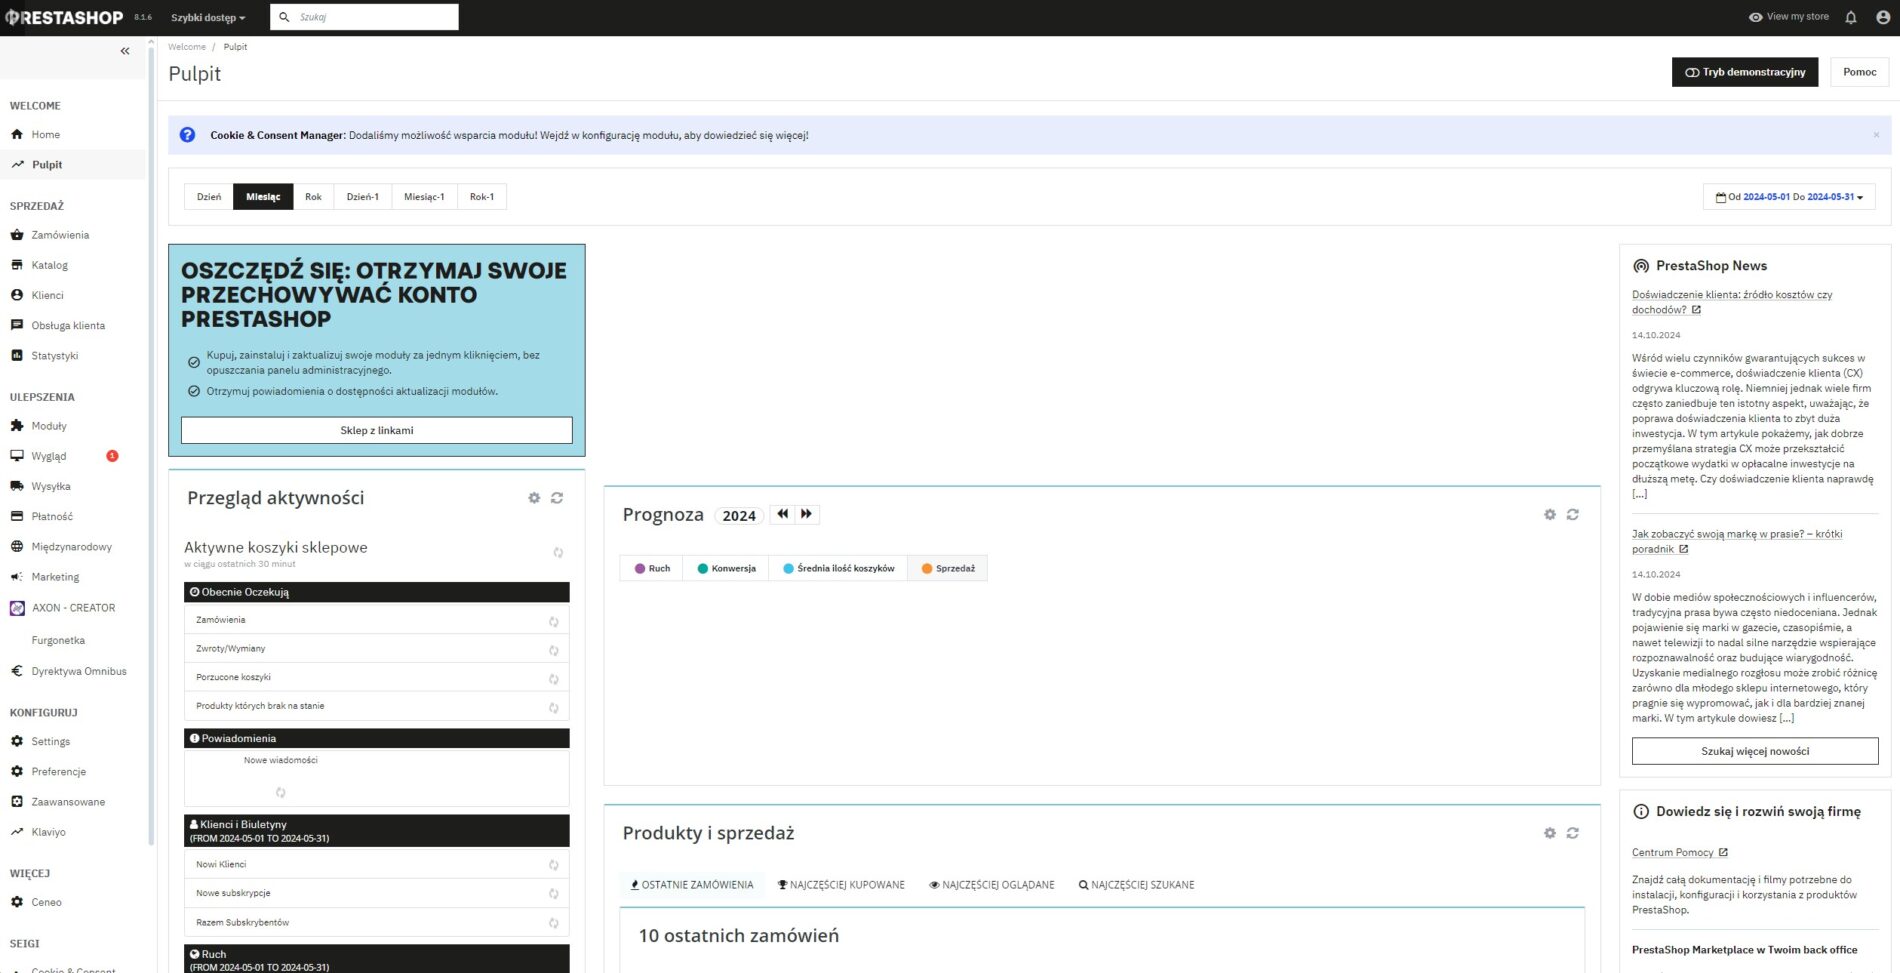Select the Miesiąc period tab
1900x973 pixels.
[x=263, y=197]
